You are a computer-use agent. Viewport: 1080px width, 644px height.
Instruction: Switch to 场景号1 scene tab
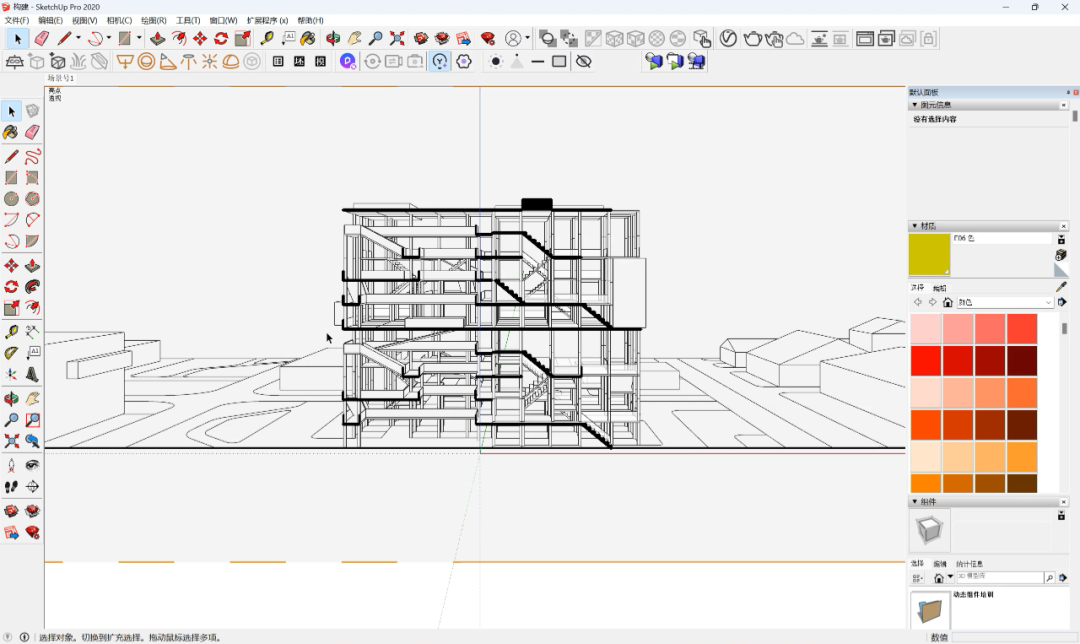point(61,79)
